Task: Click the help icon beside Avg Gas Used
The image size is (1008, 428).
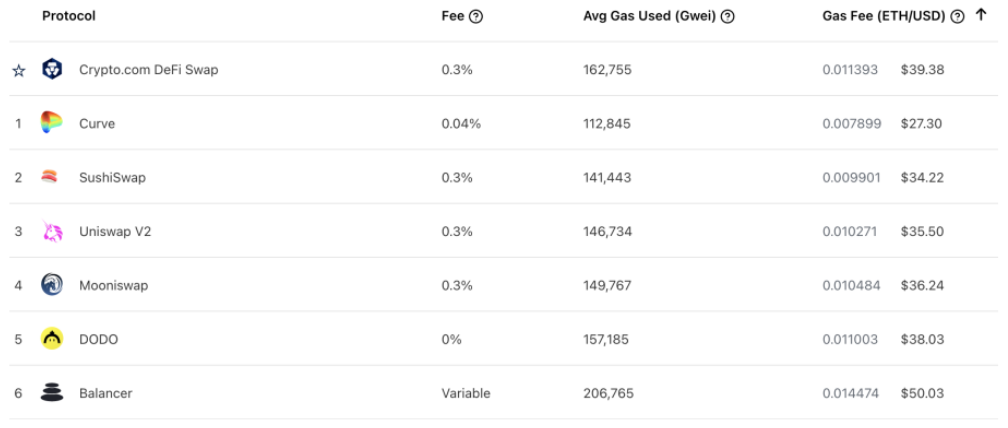Action: [x=728, y=17]
